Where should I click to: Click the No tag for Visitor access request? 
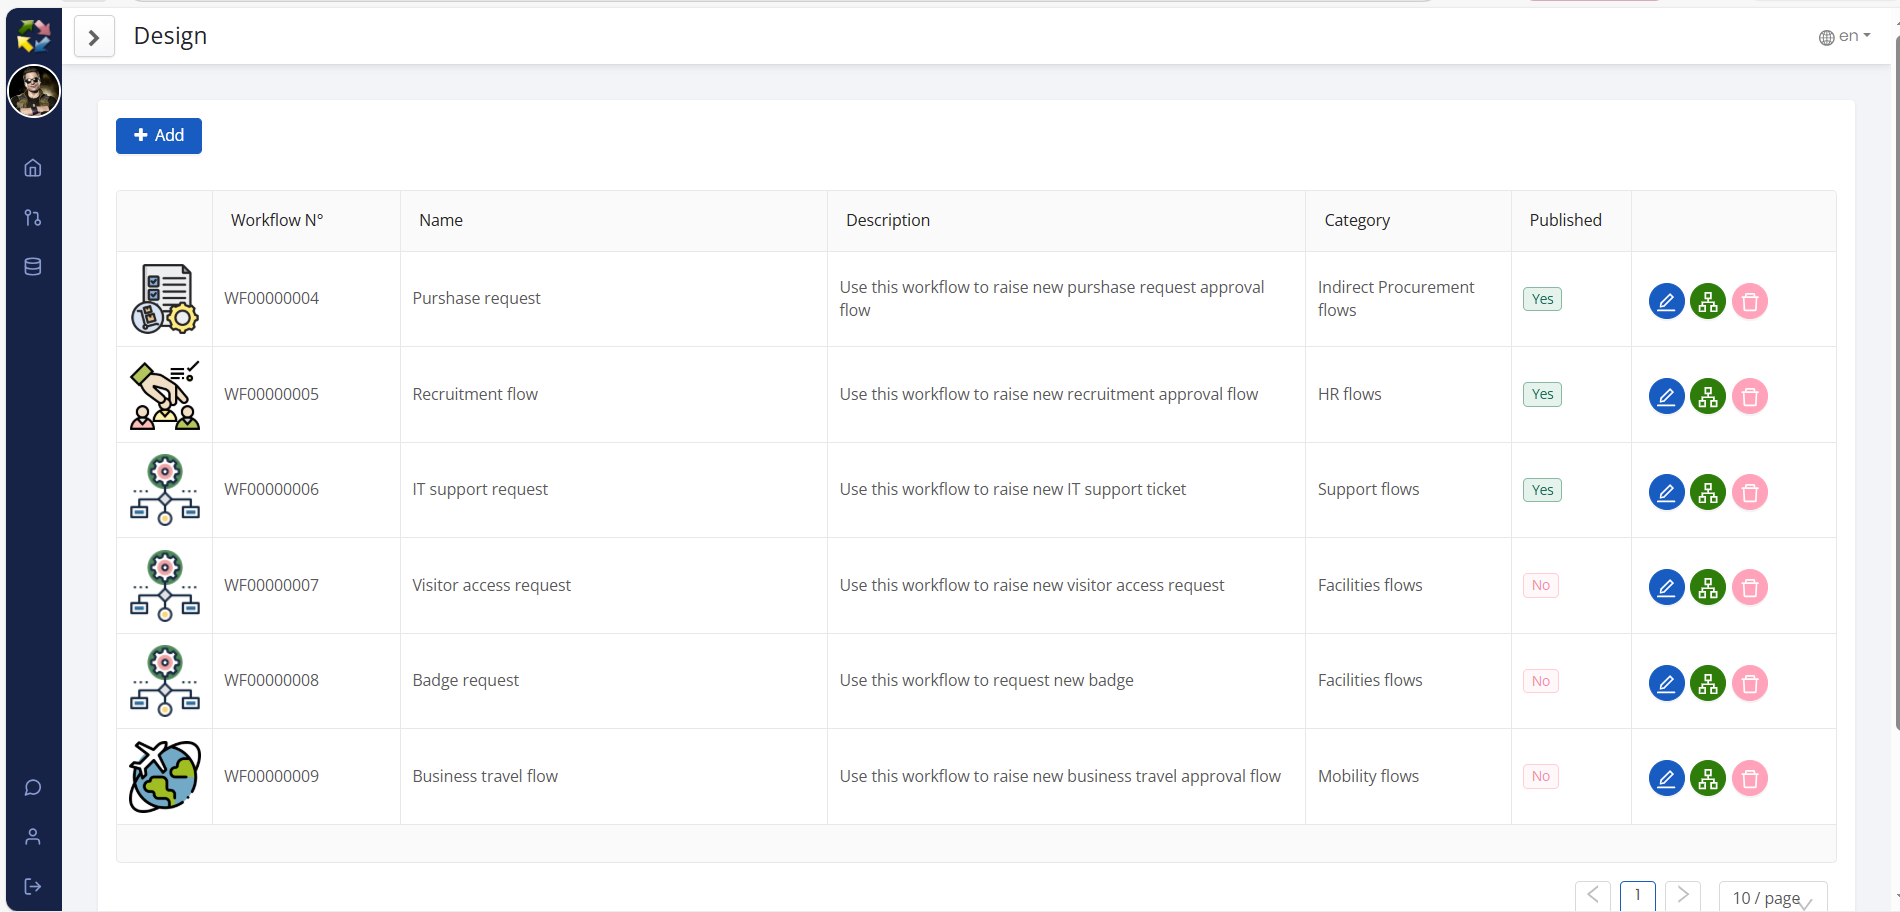tap(1540, 585)
